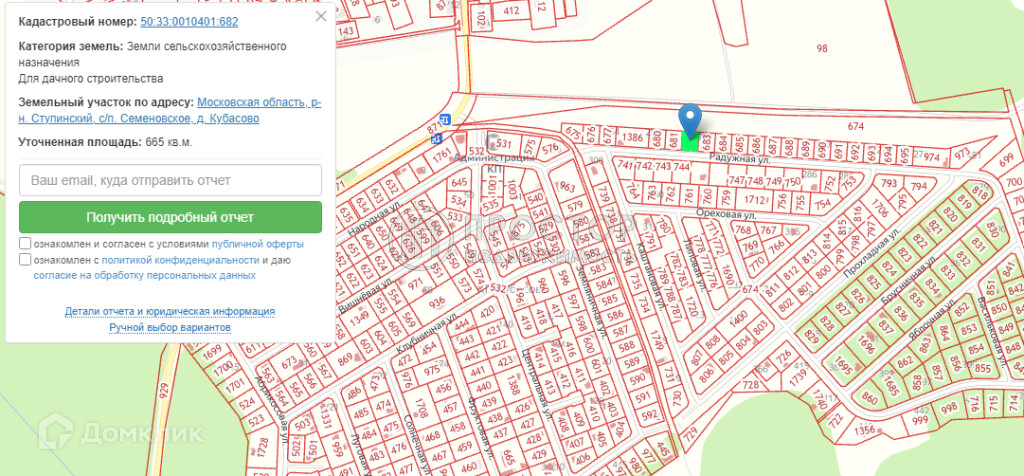Click the 'Получить подробный отчет' button
The width and height of the screenshot is (1024, 476).
[x=170, y=217]
